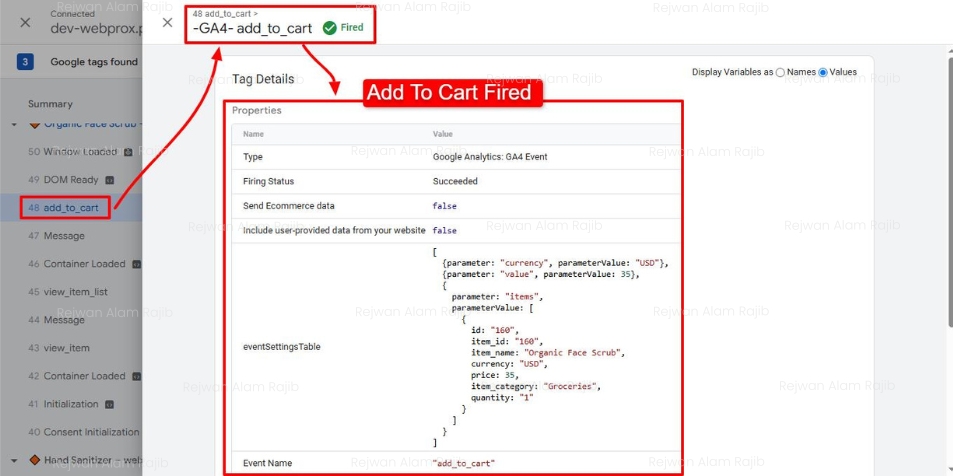The height and width of the screenshot is (476, 953).
Task: Click the Google tags found count badge
Action: point(25,62)
